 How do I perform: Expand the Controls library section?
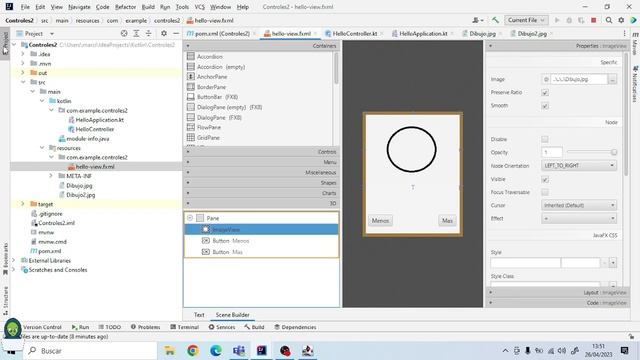click(261, 151)
